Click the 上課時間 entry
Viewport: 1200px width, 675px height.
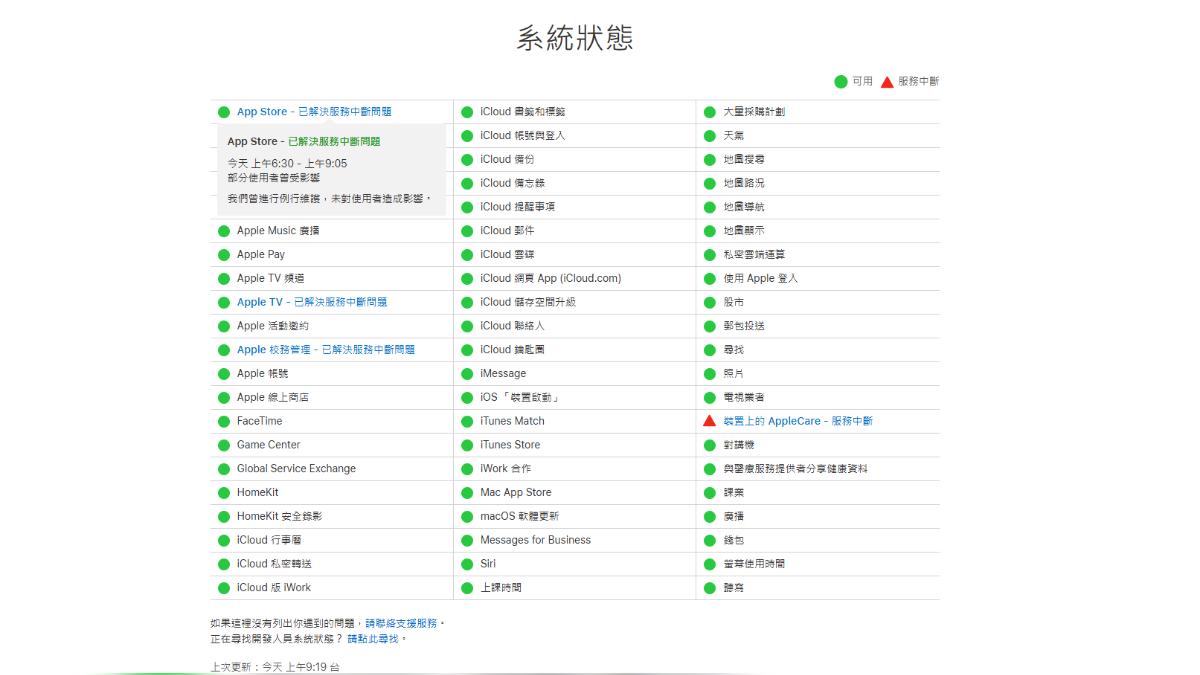(x=501, y=588)
